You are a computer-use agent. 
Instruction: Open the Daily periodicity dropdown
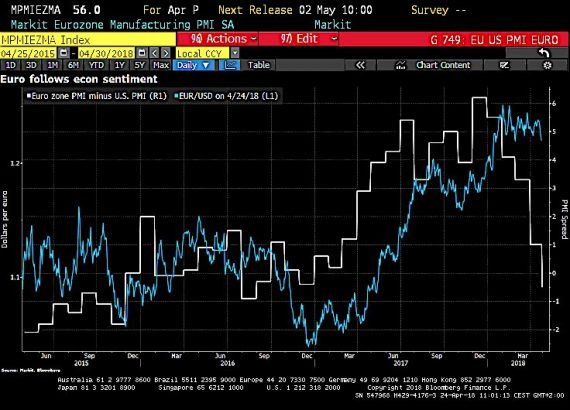193,65
